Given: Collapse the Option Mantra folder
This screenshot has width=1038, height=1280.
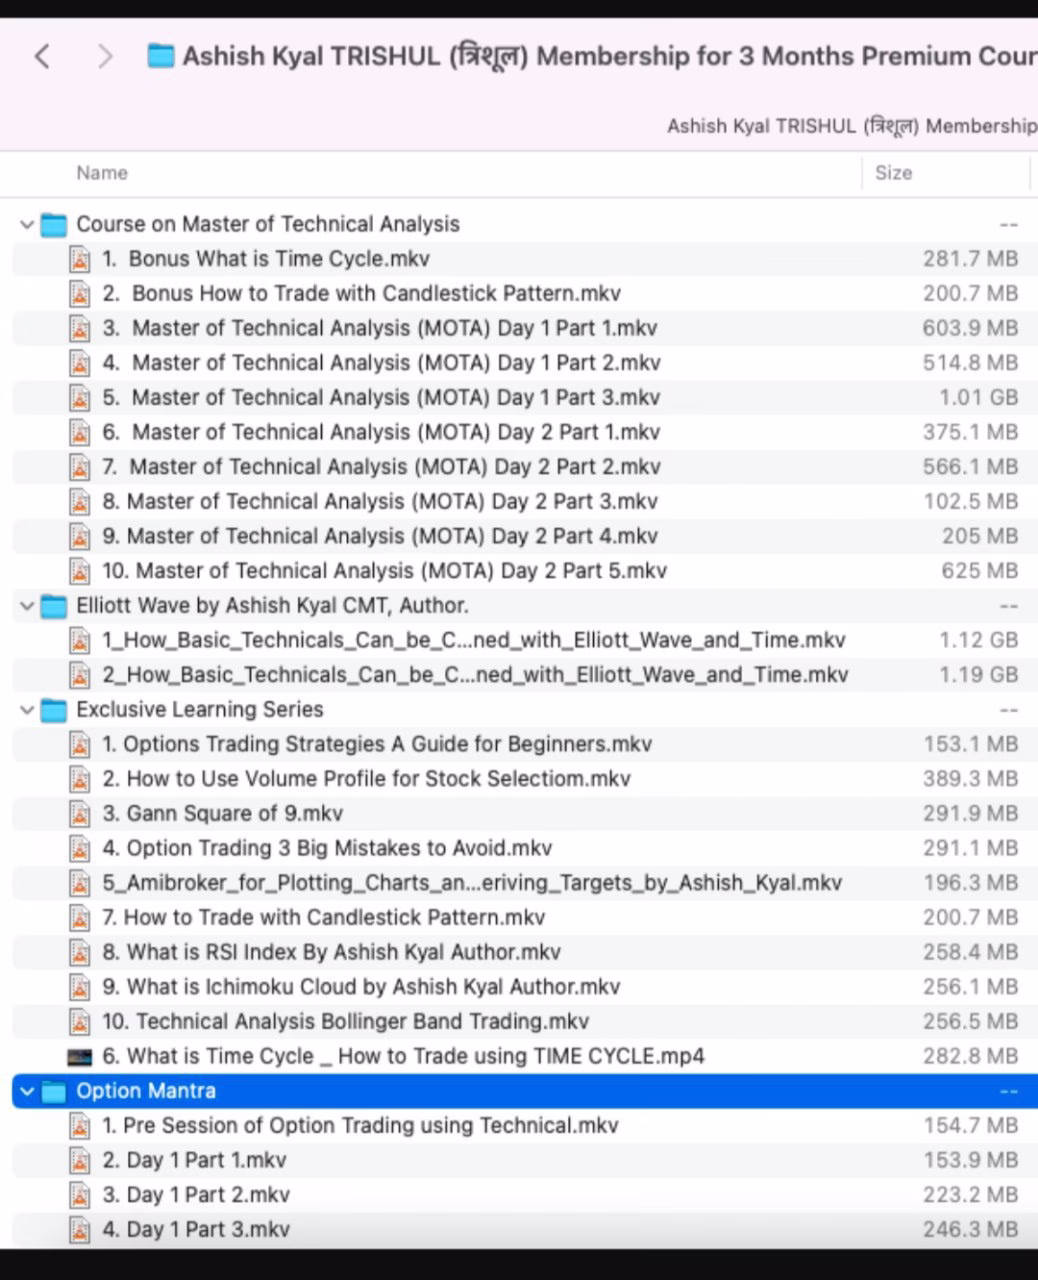Looking at the screenshot, I should (x=27, y=1091).
